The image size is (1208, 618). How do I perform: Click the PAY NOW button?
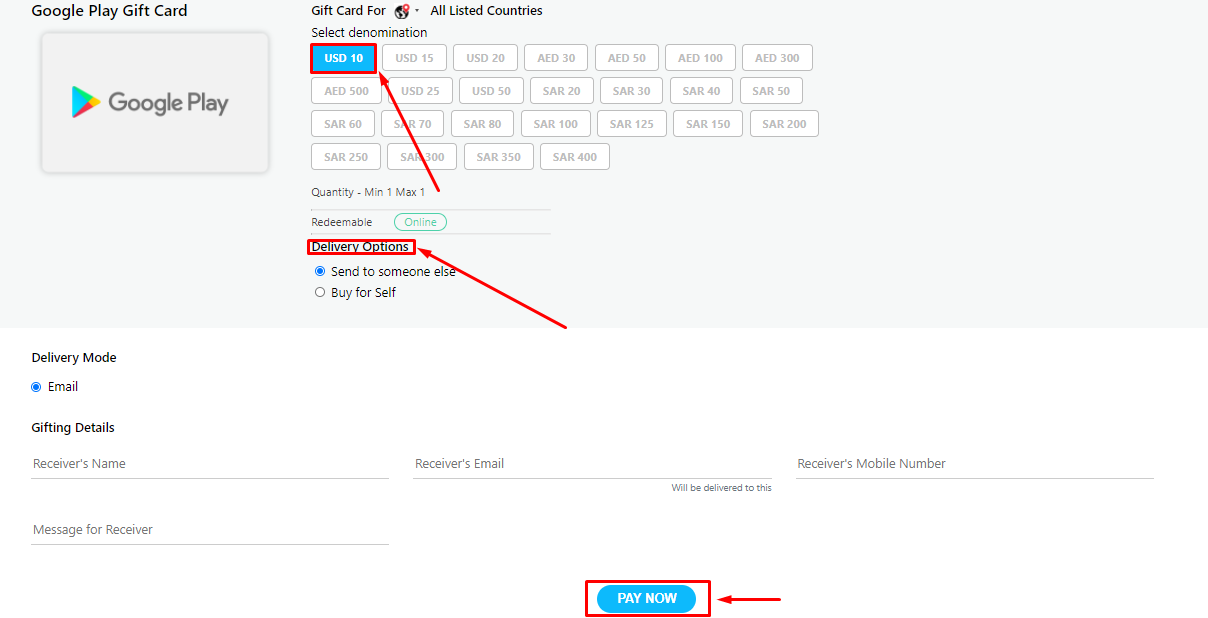pyautogui.click(x=646, y=598)
